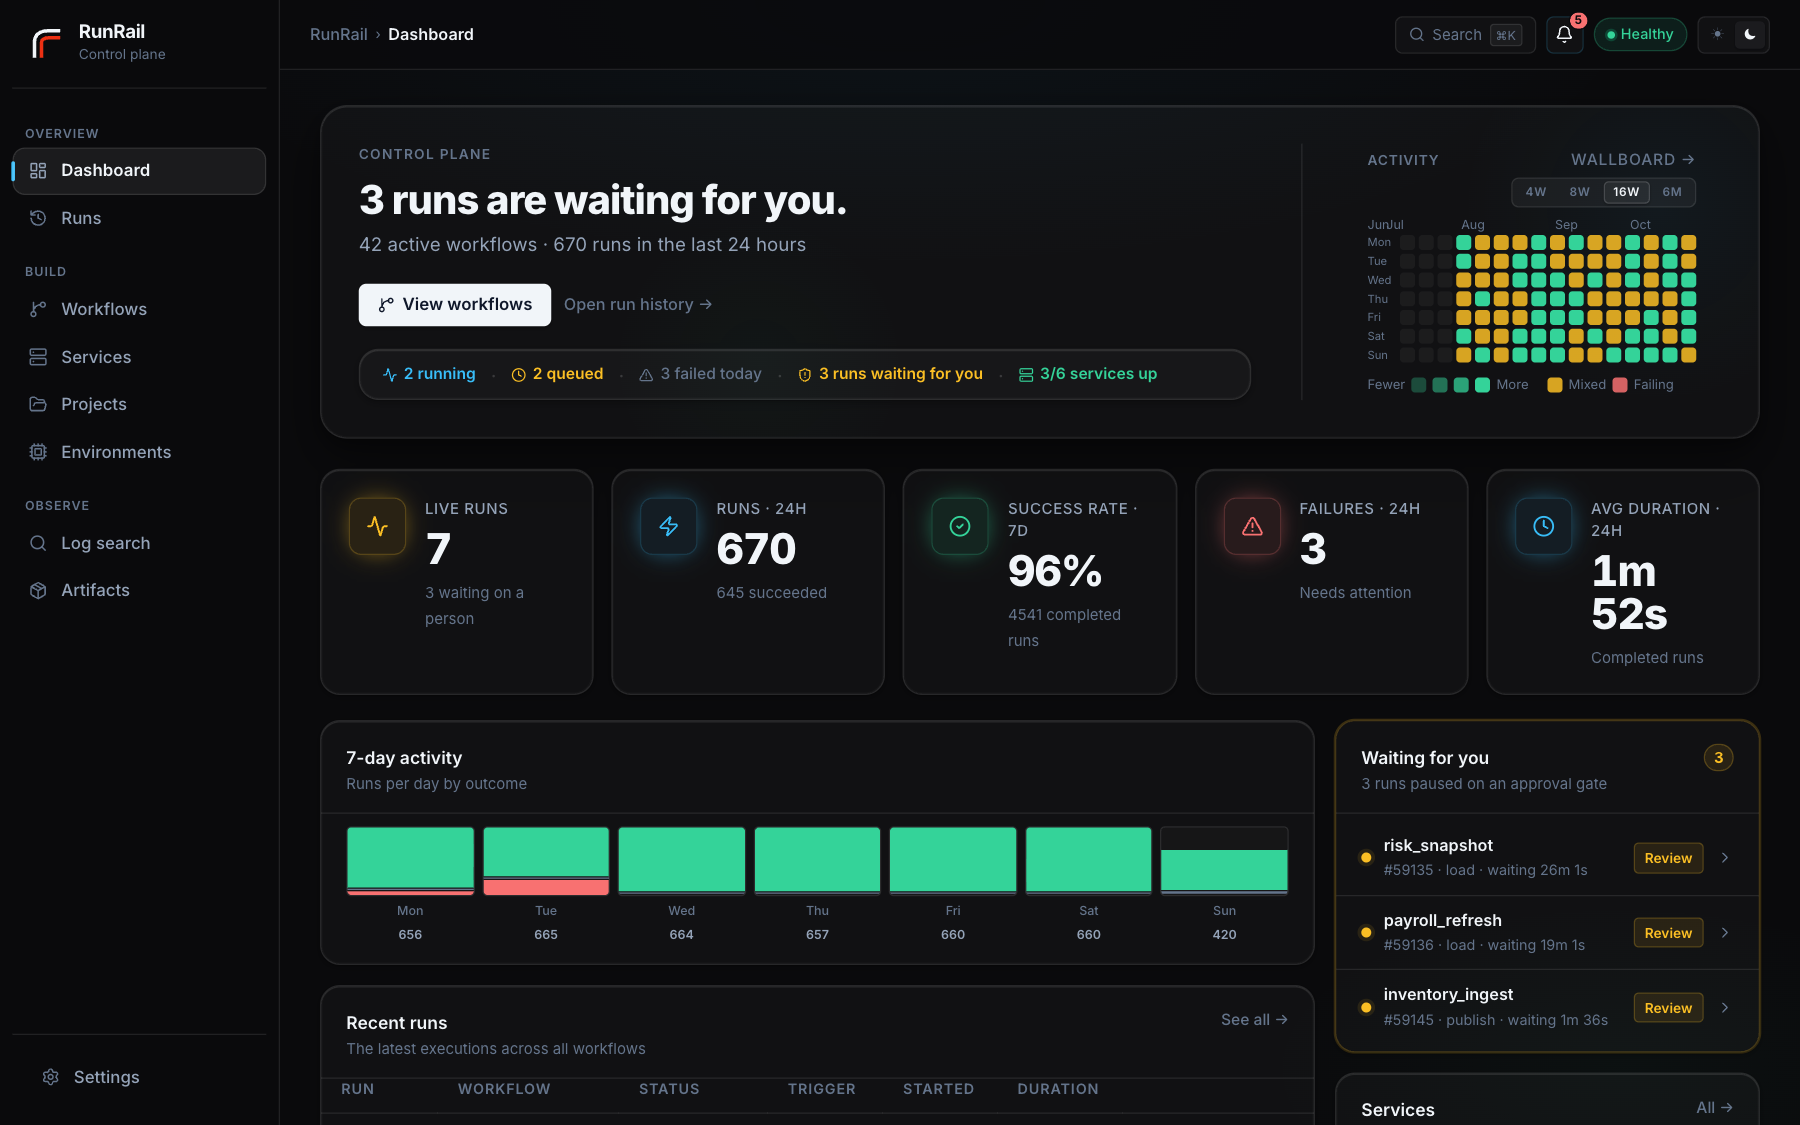Click the Live Runs pulse icon
The width and height of the screenshot is (1800, 1125).
click(x=377, y=526)
